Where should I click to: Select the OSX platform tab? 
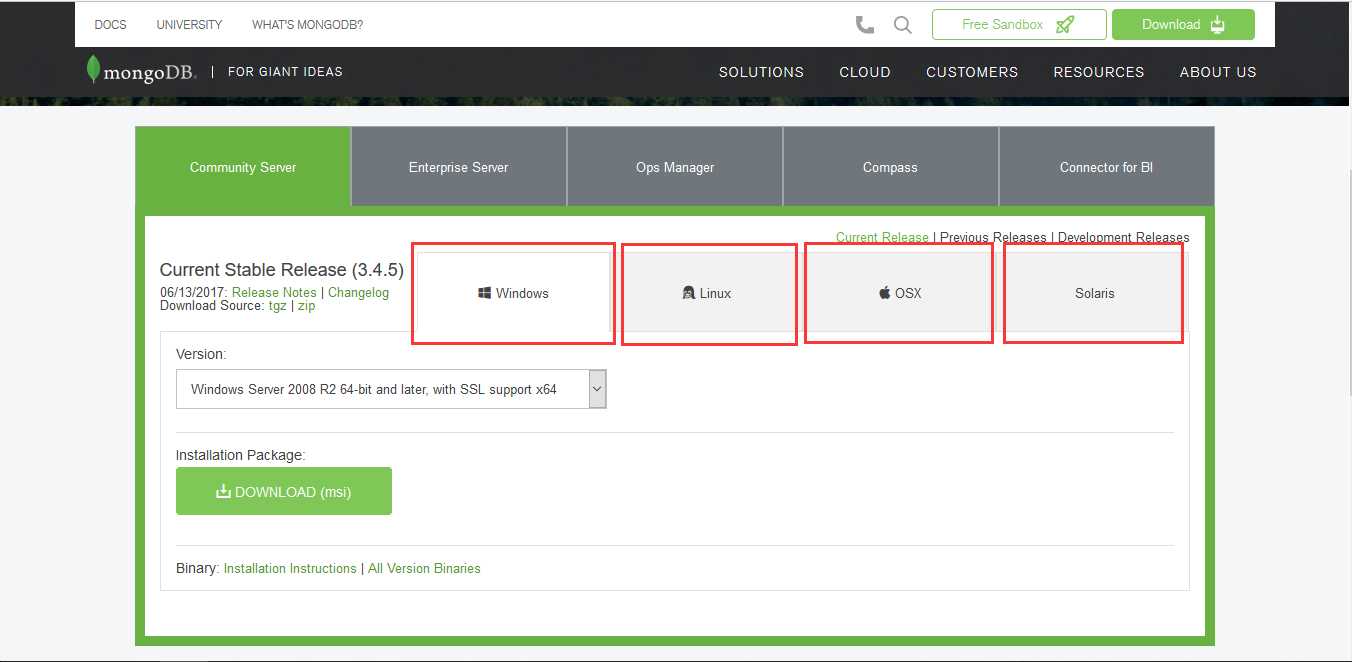coord(900,293)
